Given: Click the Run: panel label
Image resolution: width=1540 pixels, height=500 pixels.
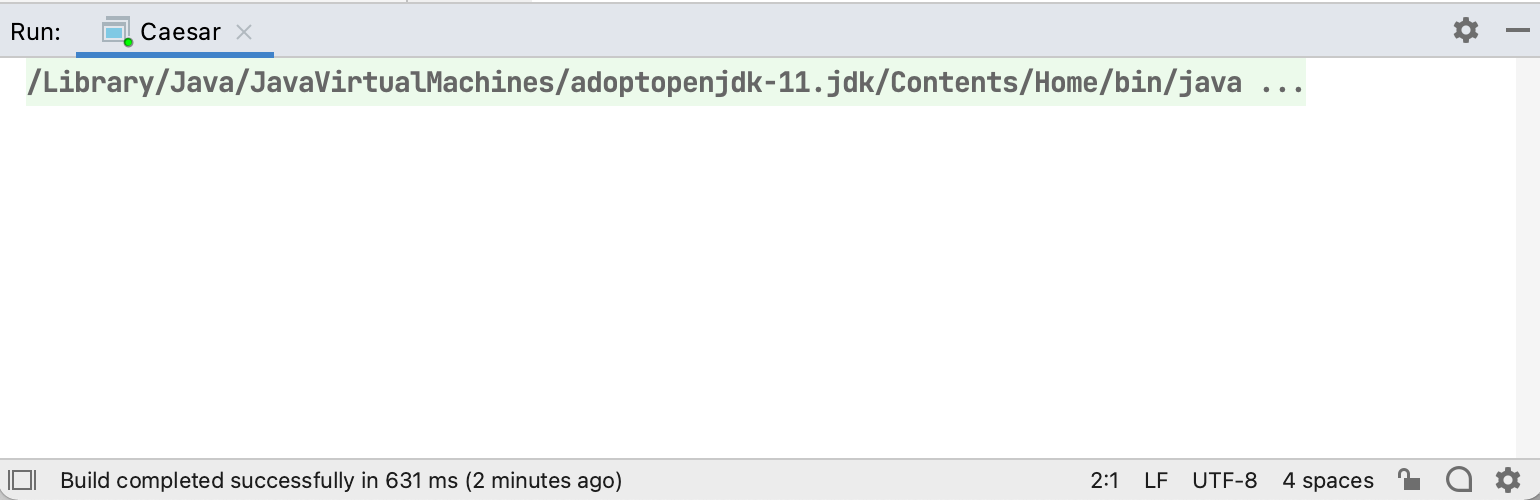Looking at the screenshot, I should coord(36,32).
